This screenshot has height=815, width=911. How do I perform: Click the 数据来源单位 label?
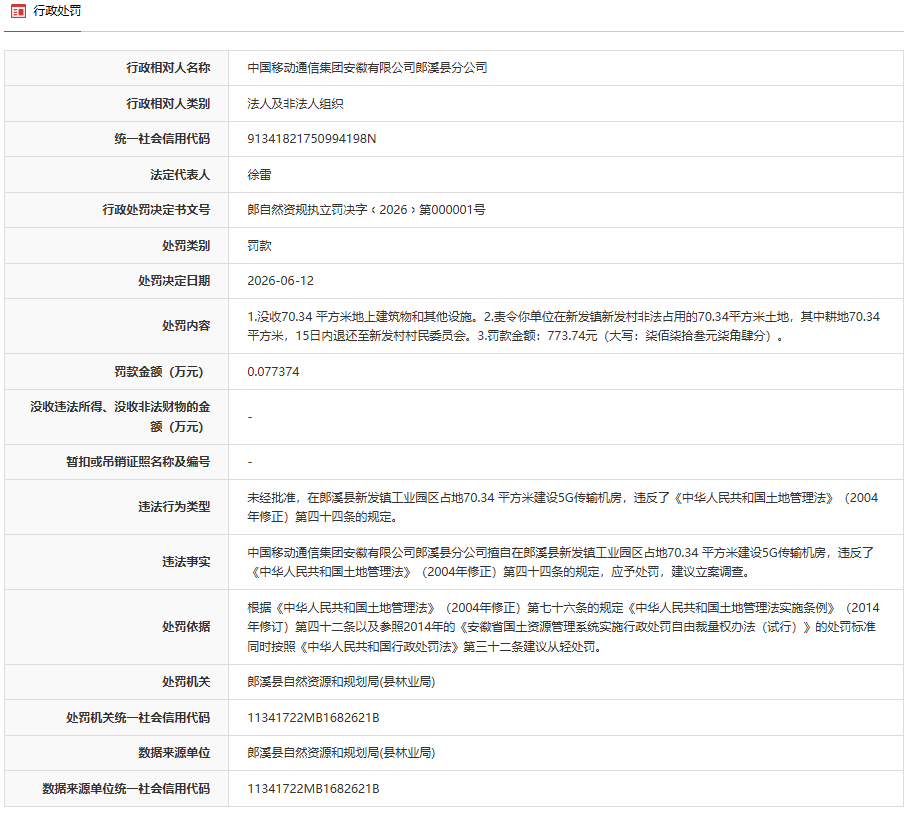[174, 753]
